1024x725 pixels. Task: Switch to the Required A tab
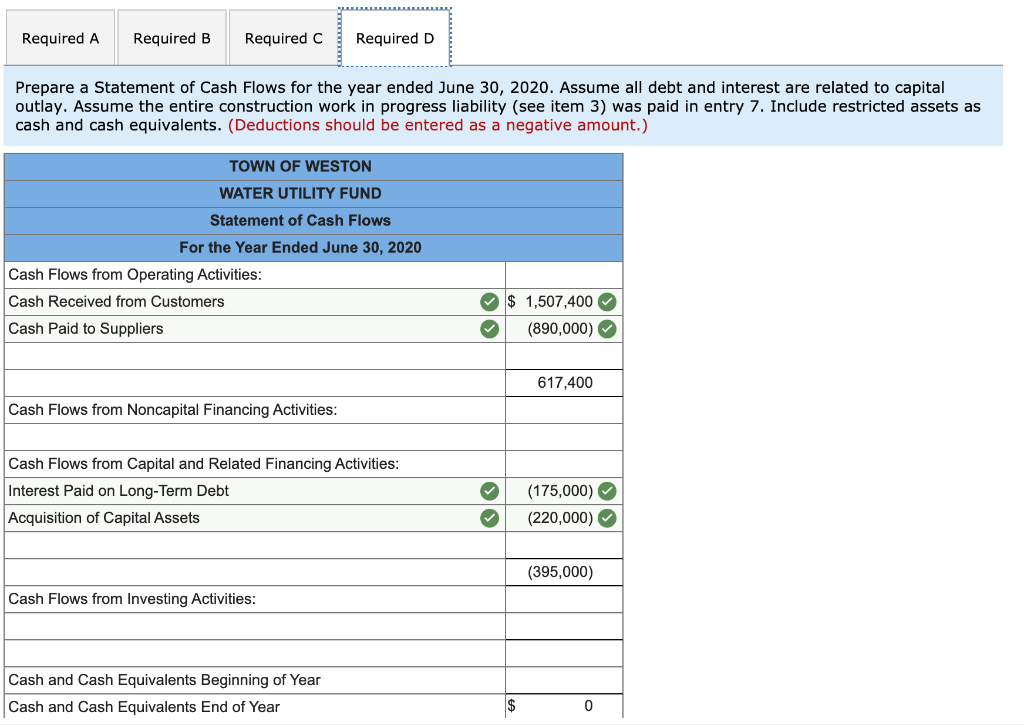click(x=60, y=37)
